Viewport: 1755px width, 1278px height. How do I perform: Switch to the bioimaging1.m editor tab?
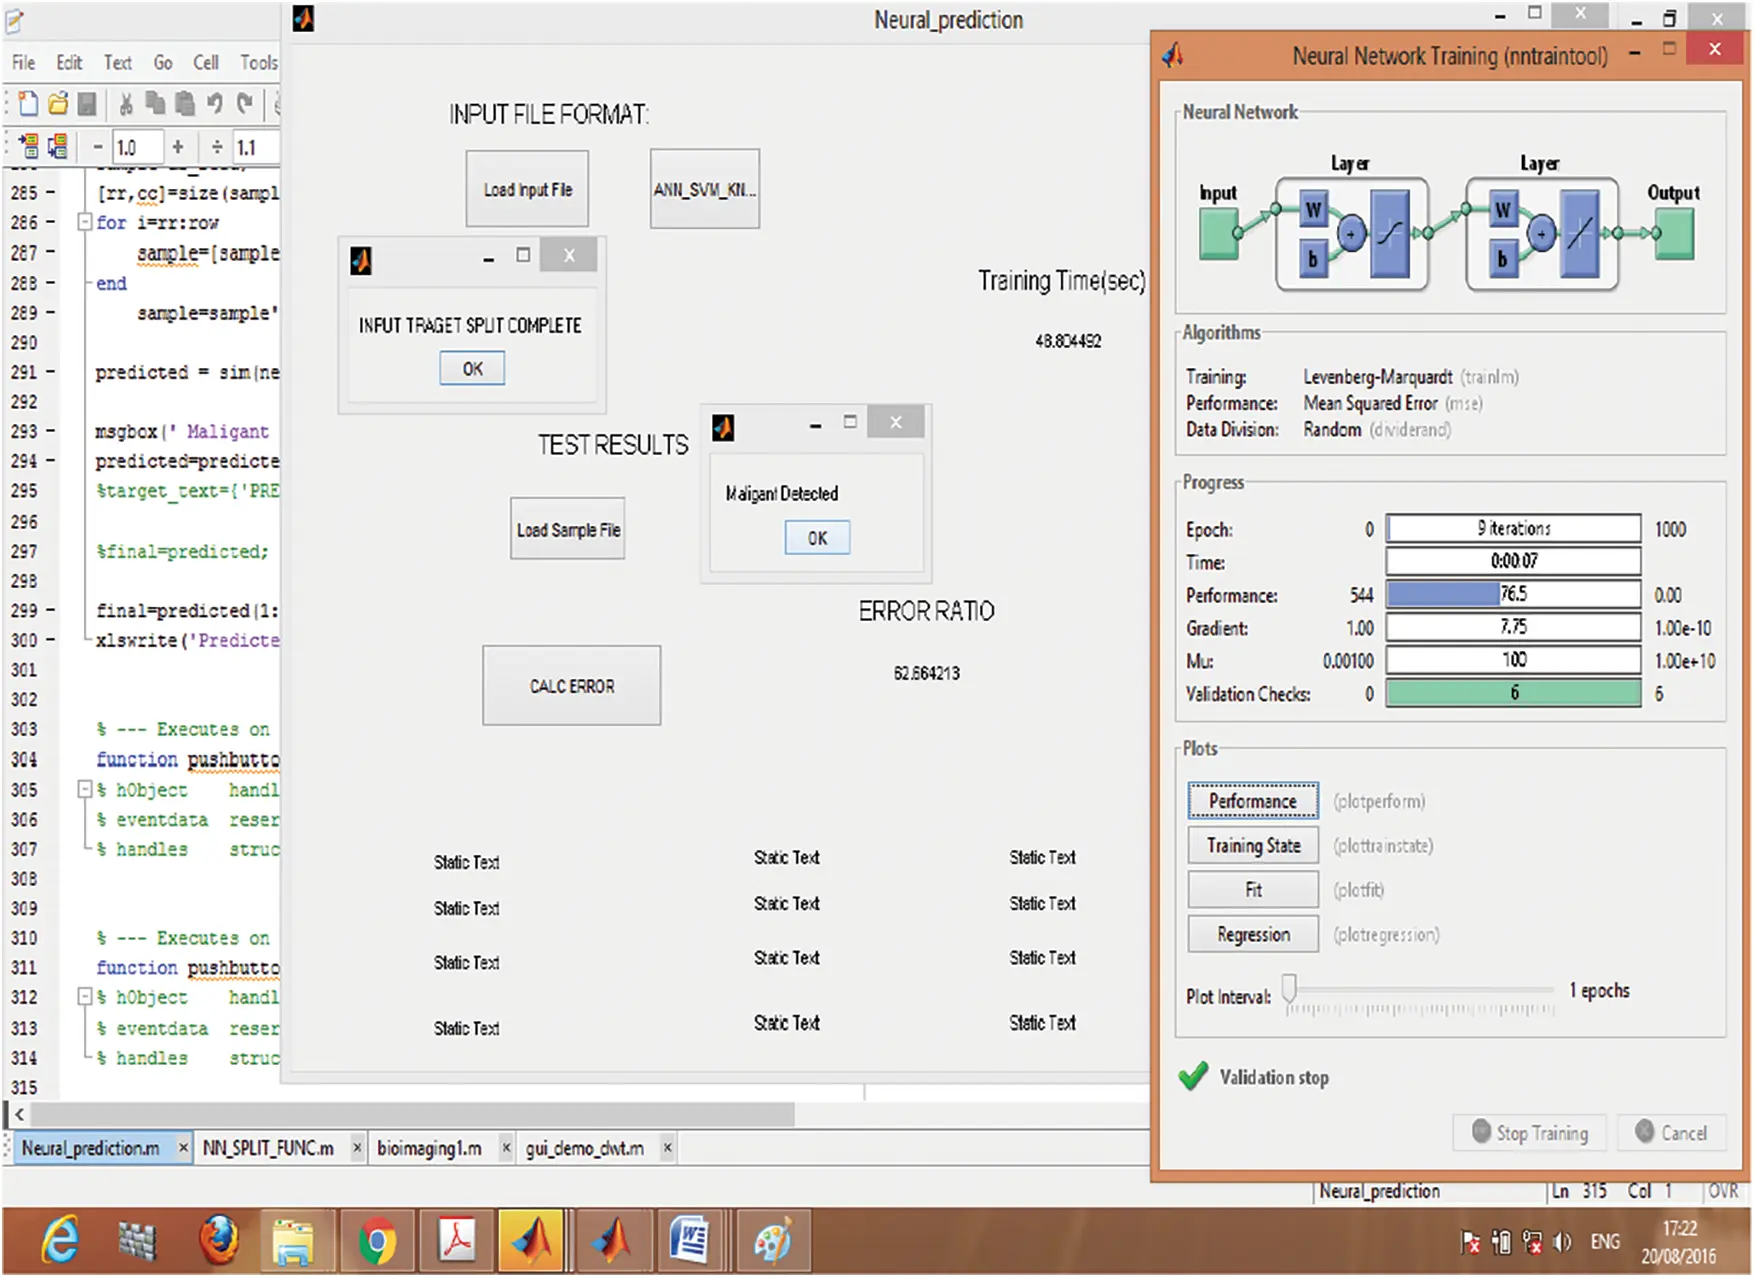point(429,1148)
